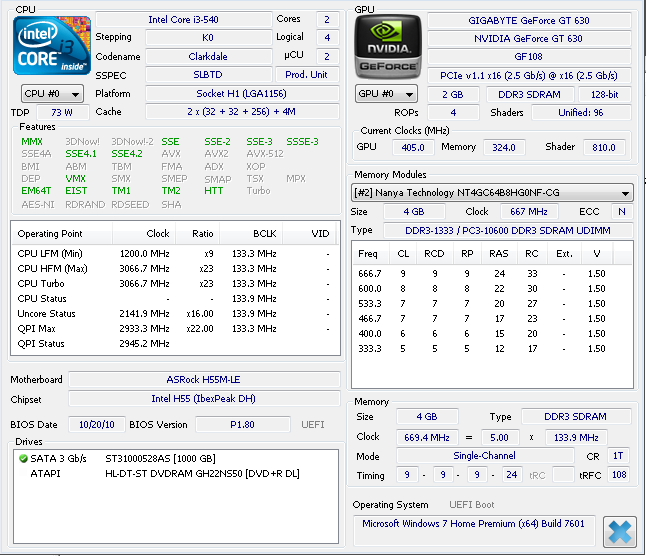
Task: Select the CPU HFM (Max) row
Action: coord(175,269)
